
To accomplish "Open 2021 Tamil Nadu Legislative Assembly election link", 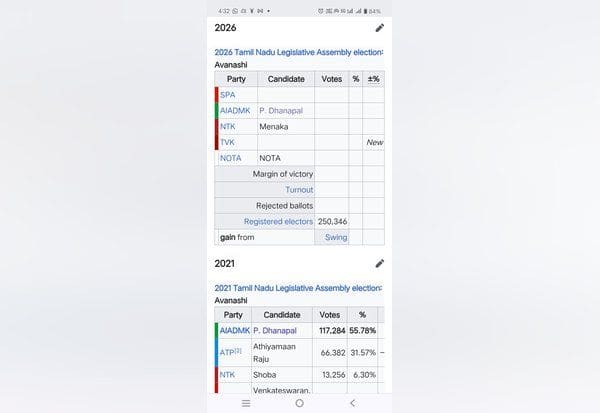I will (x=298, y=288).
